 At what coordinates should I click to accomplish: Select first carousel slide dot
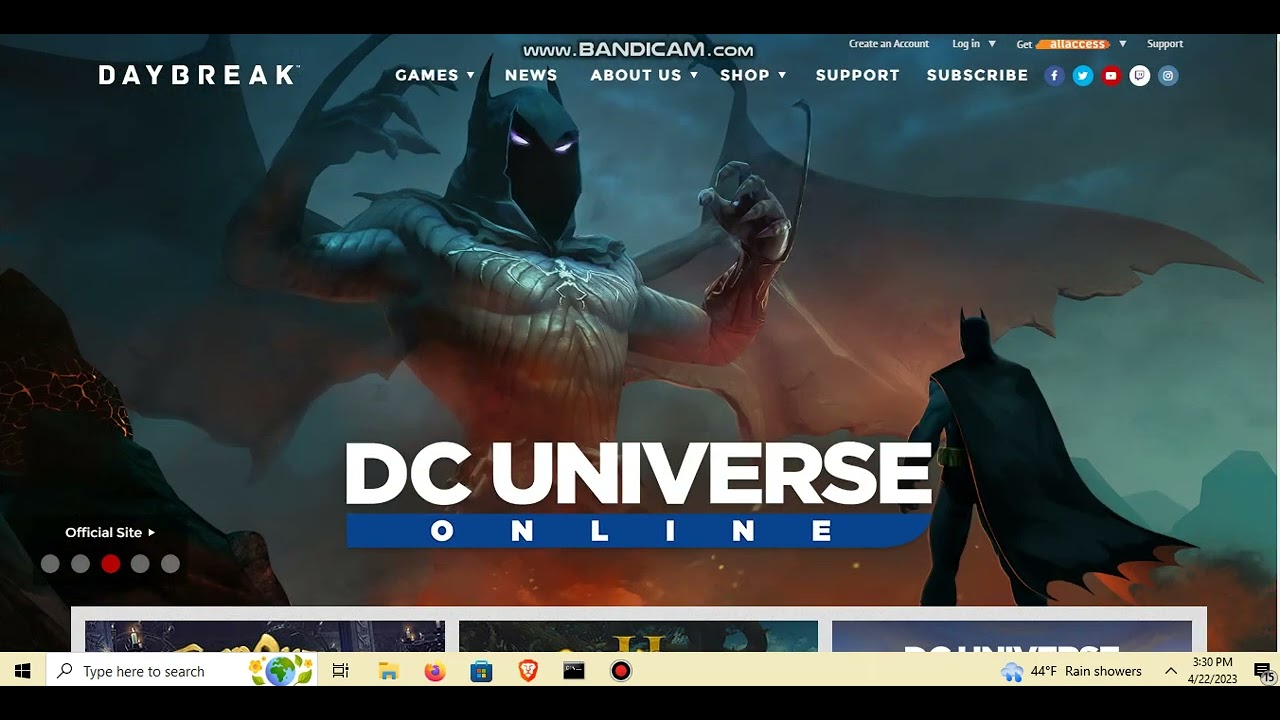[50, 564]
